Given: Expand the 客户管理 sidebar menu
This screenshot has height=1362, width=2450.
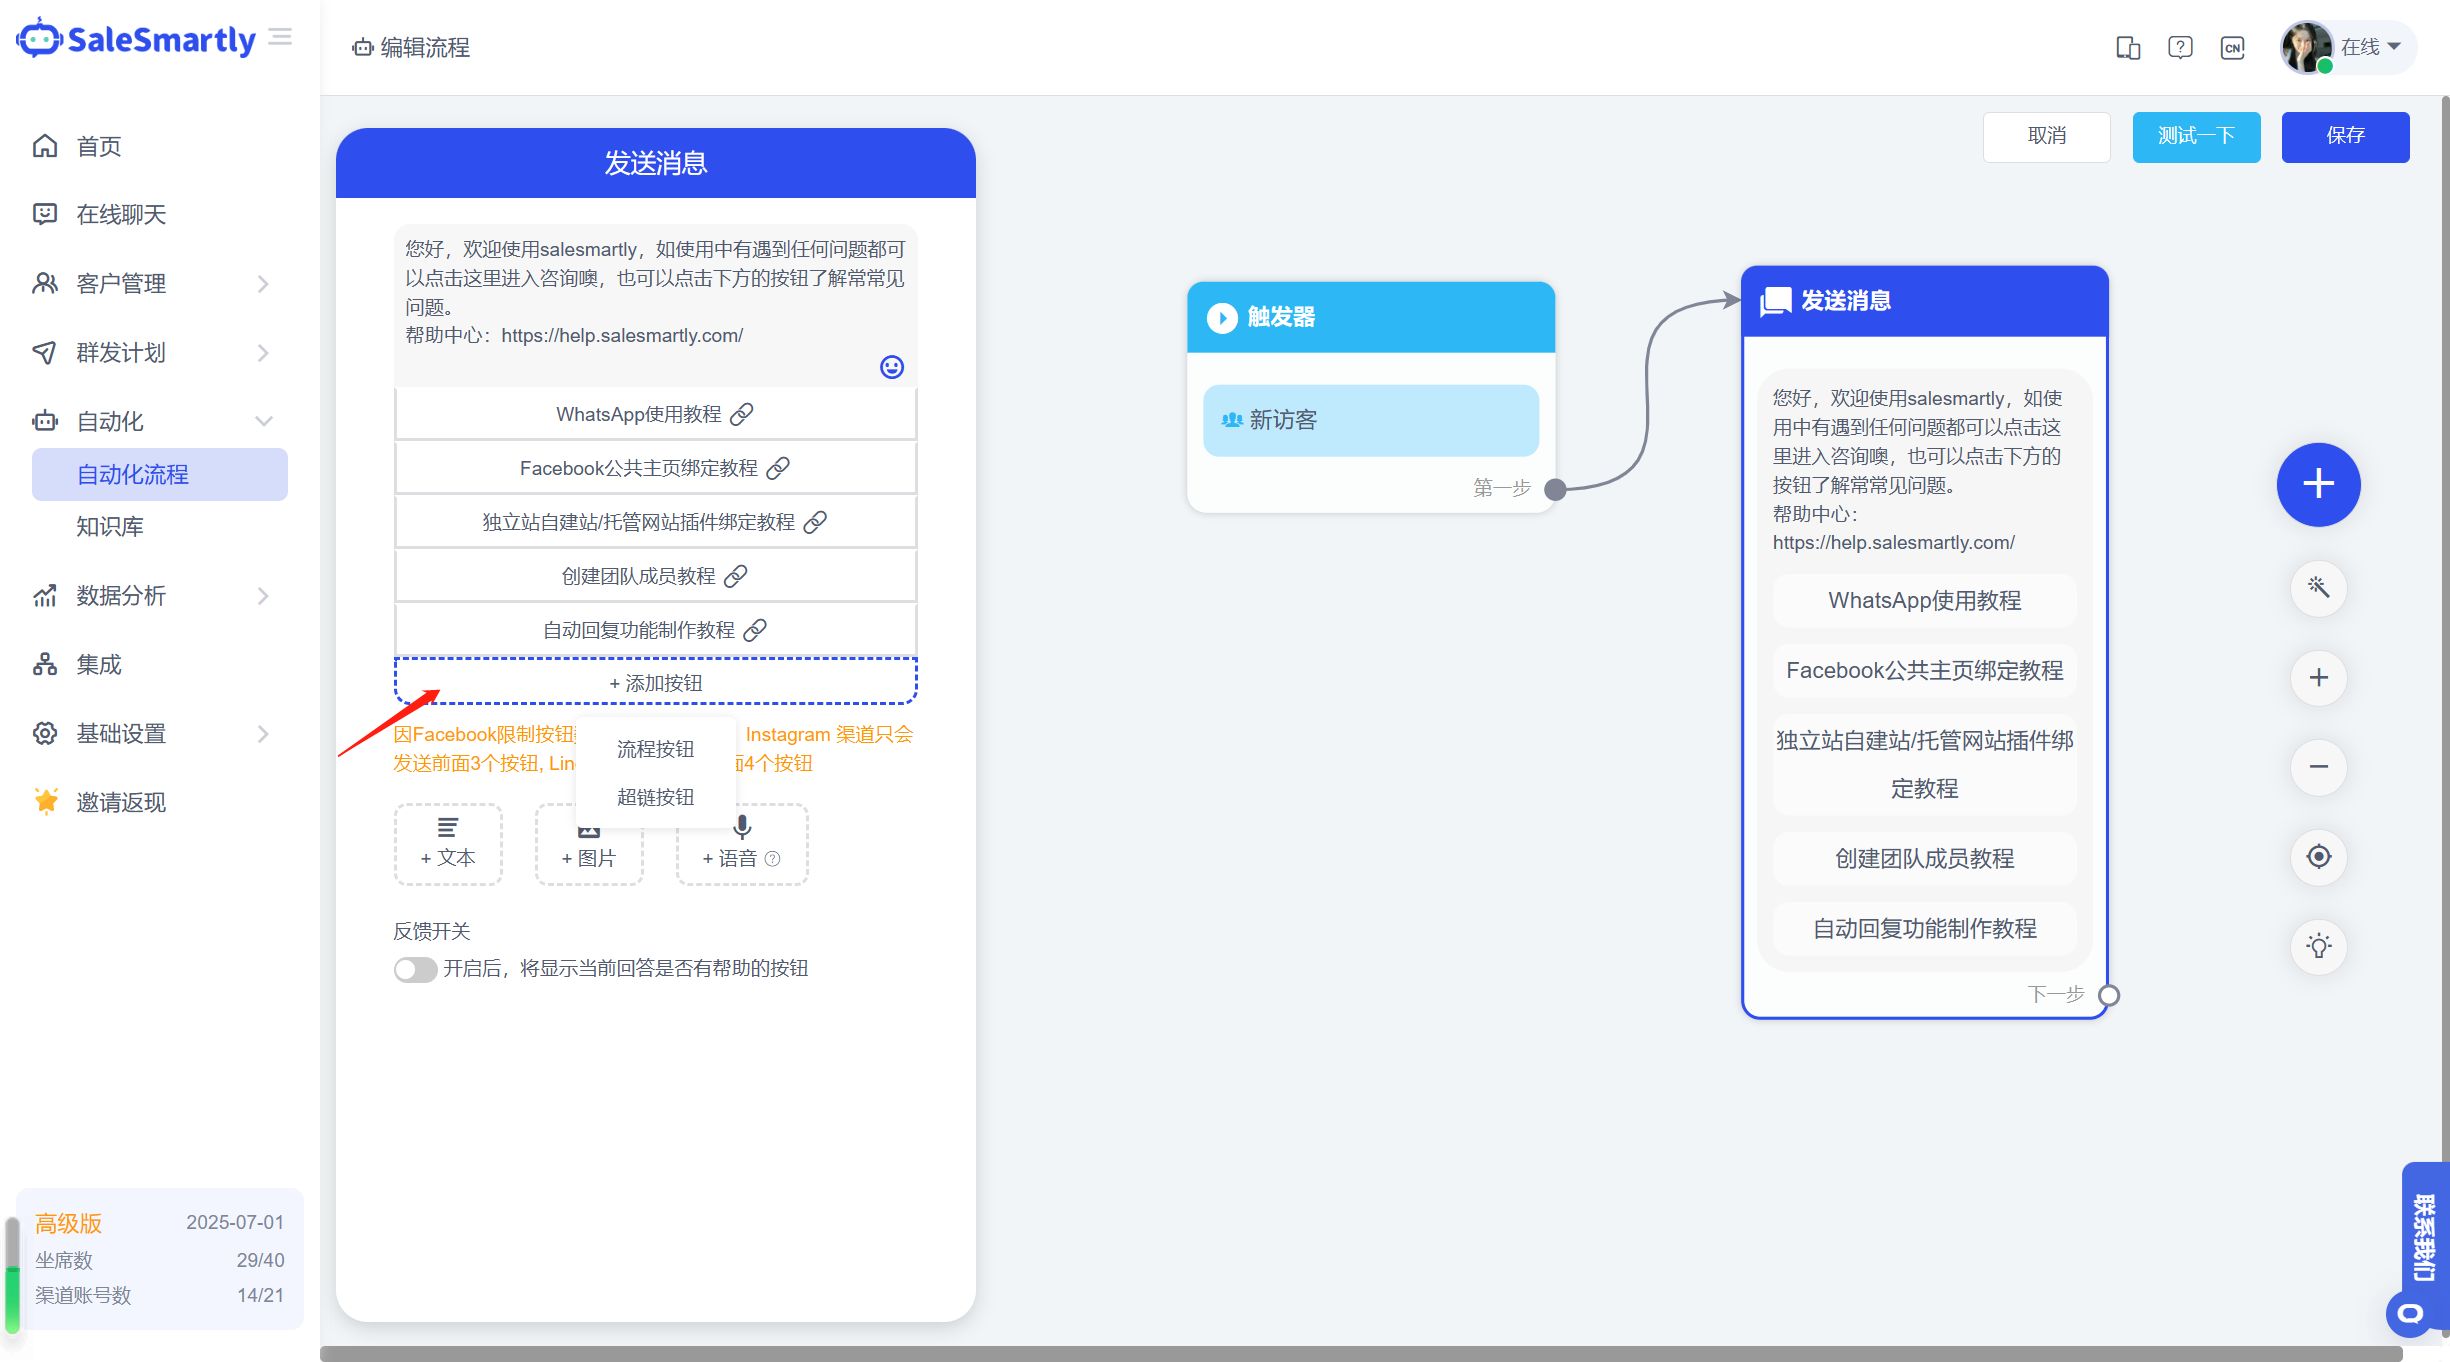Looking at the screenshot, I should pos(150,284).
